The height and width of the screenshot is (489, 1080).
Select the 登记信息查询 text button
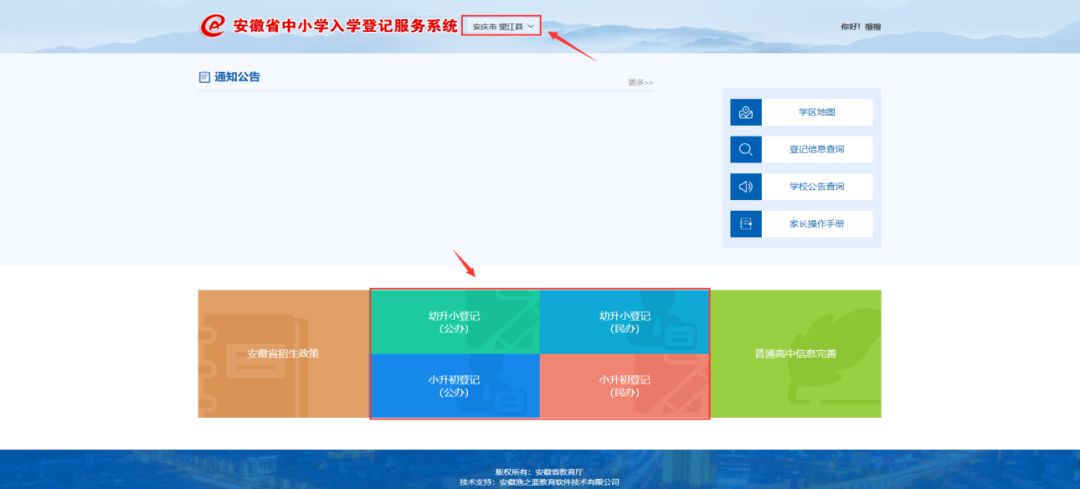(x=816, y=150)
